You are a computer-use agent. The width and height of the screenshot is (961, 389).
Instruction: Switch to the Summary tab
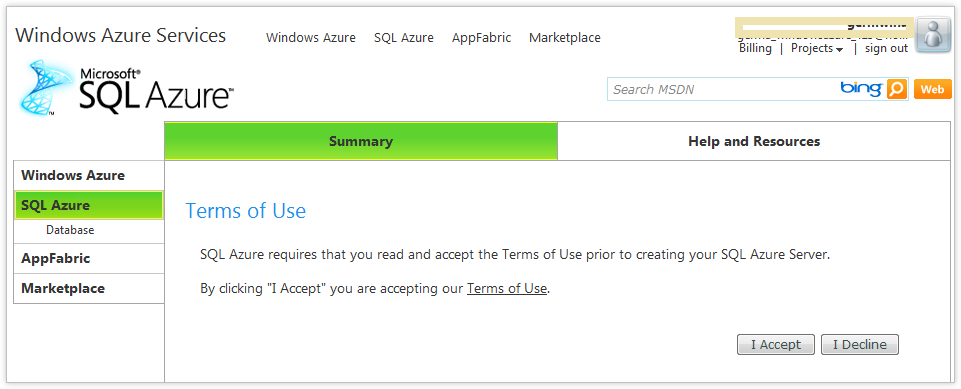tap(361, 142)
